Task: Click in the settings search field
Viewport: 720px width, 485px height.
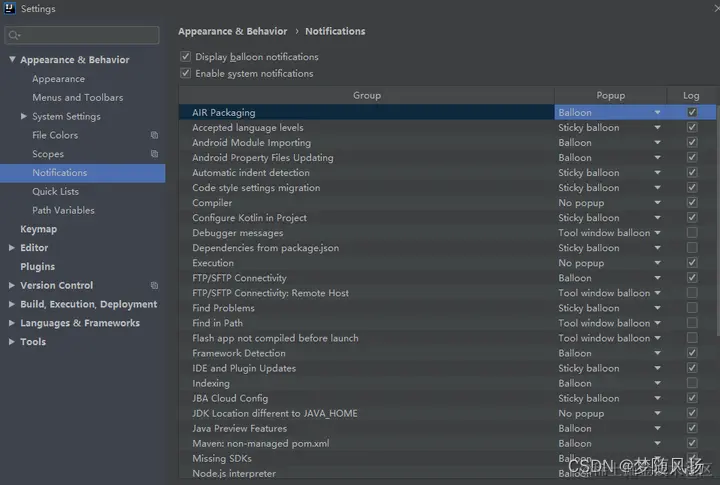Action: click(x=82, y=35)
